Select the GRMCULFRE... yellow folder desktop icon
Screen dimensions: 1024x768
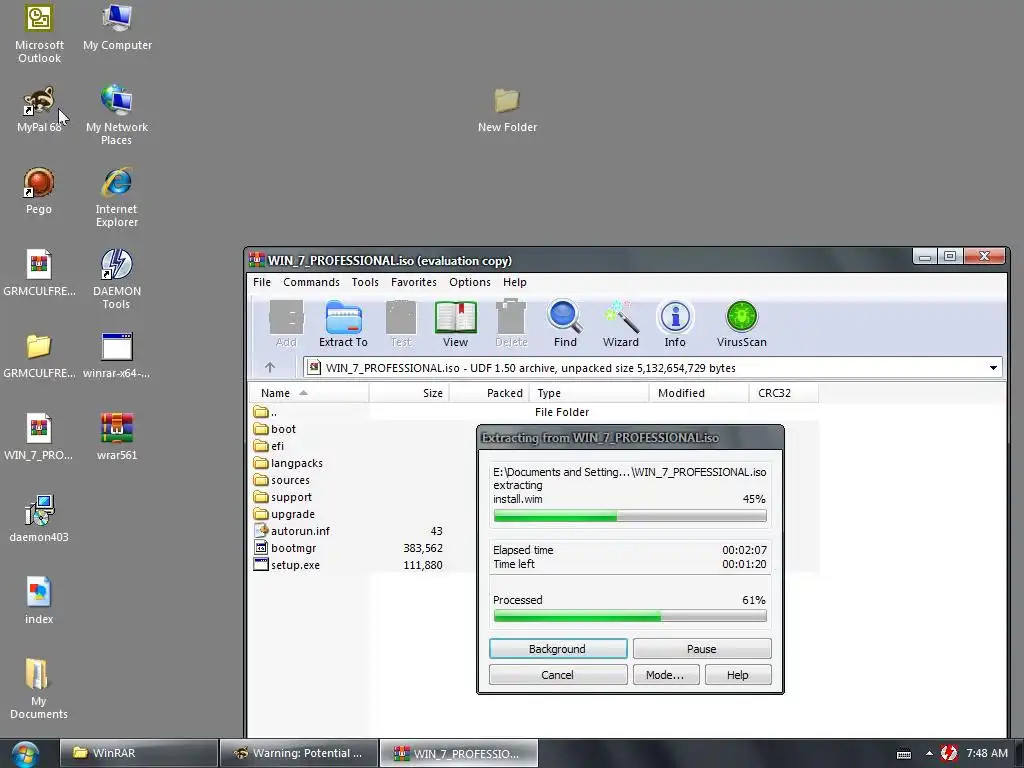click(39, 355)
